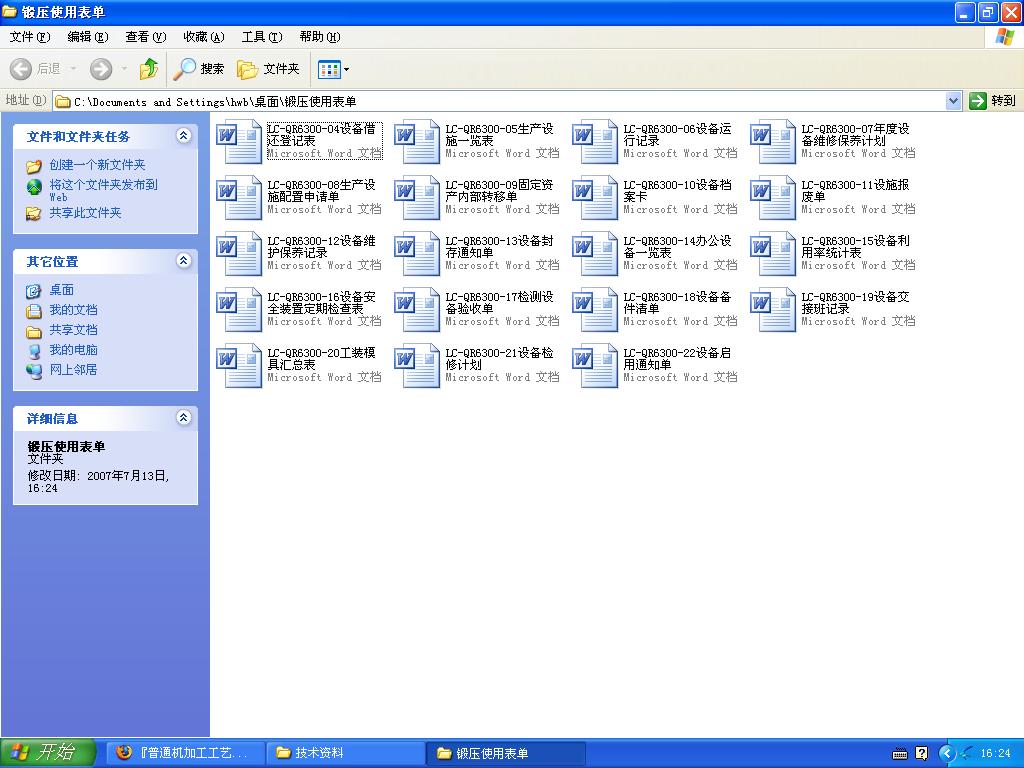Open the 查看(V) menu
Screen dimensions: 1024x768
pos(146,37)
